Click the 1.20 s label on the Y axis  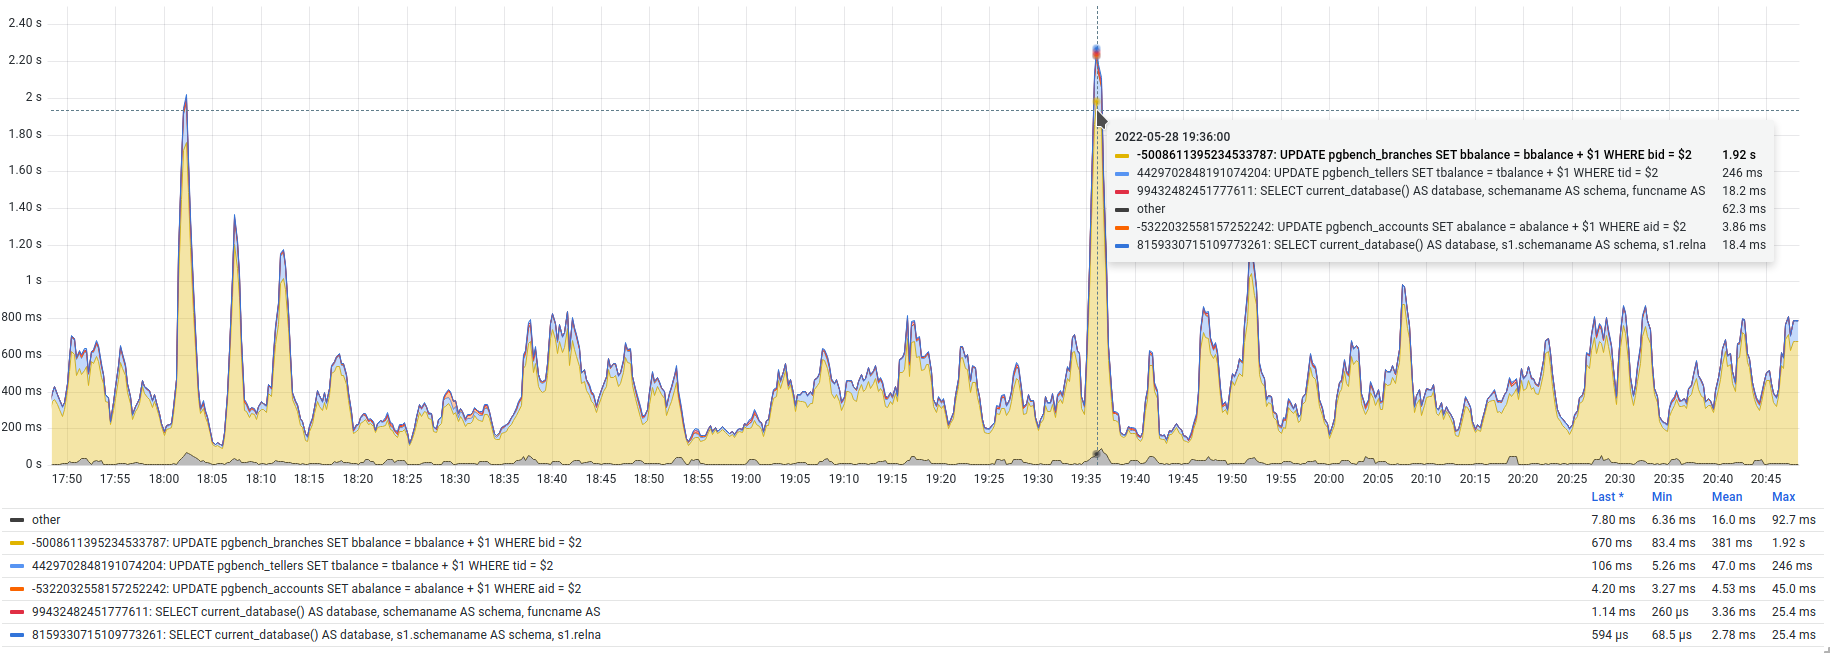pyautogui.click(x=25, y=244)
